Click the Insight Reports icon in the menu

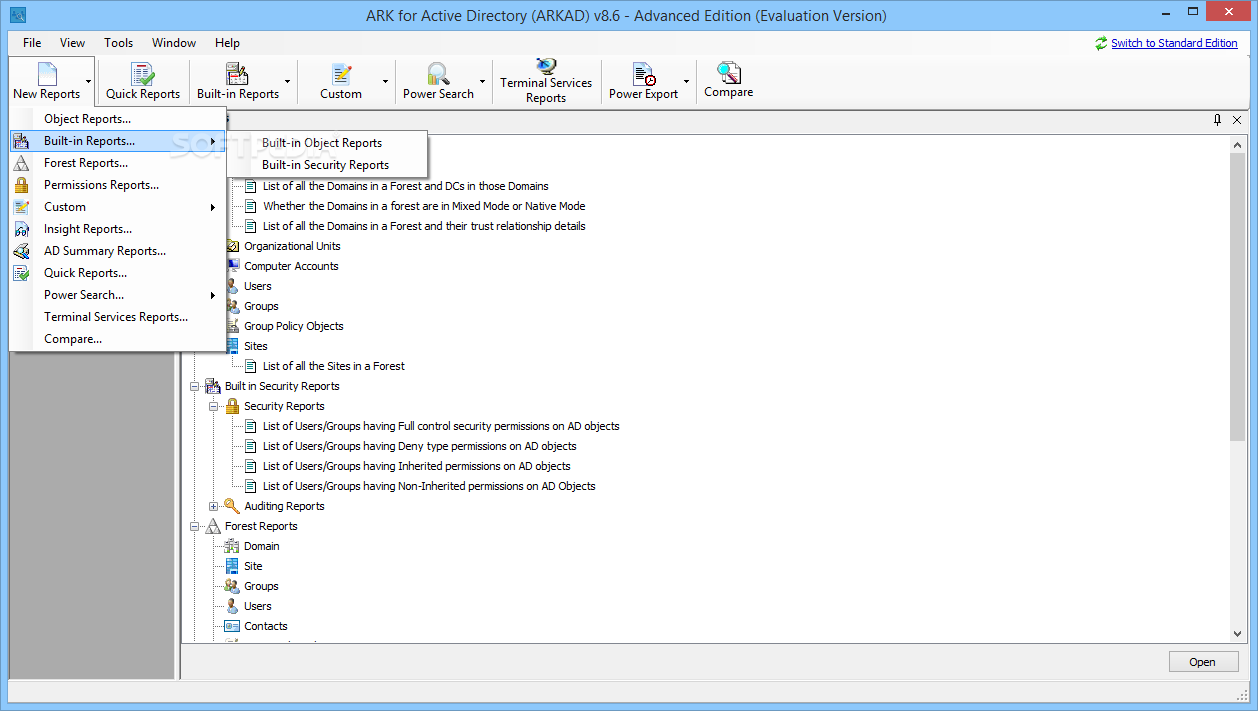click(22, 229)
